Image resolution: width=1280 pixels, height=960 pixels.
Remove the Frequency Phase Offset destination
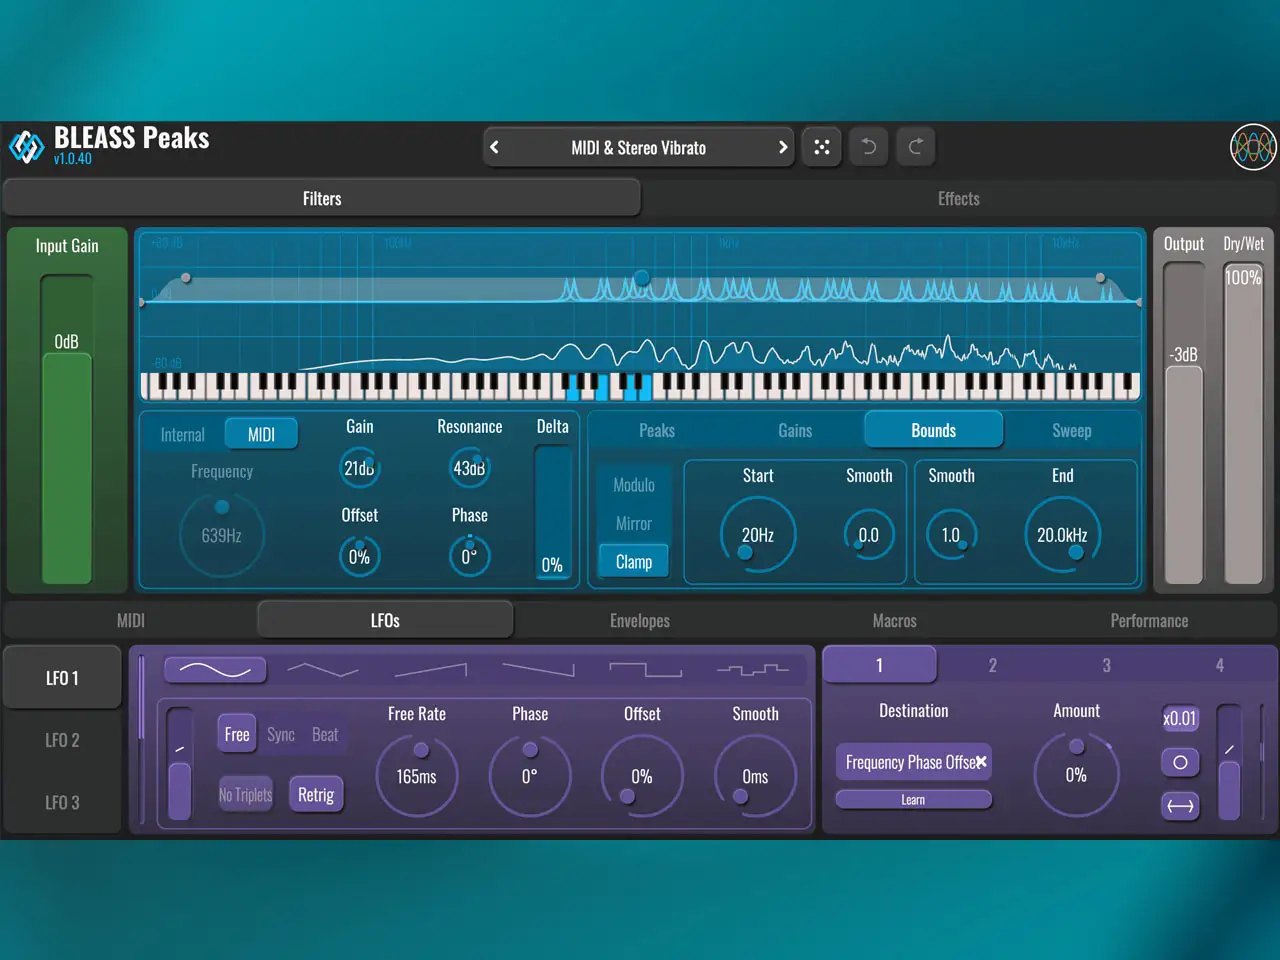pyautogui.click(x=981, y=762)
